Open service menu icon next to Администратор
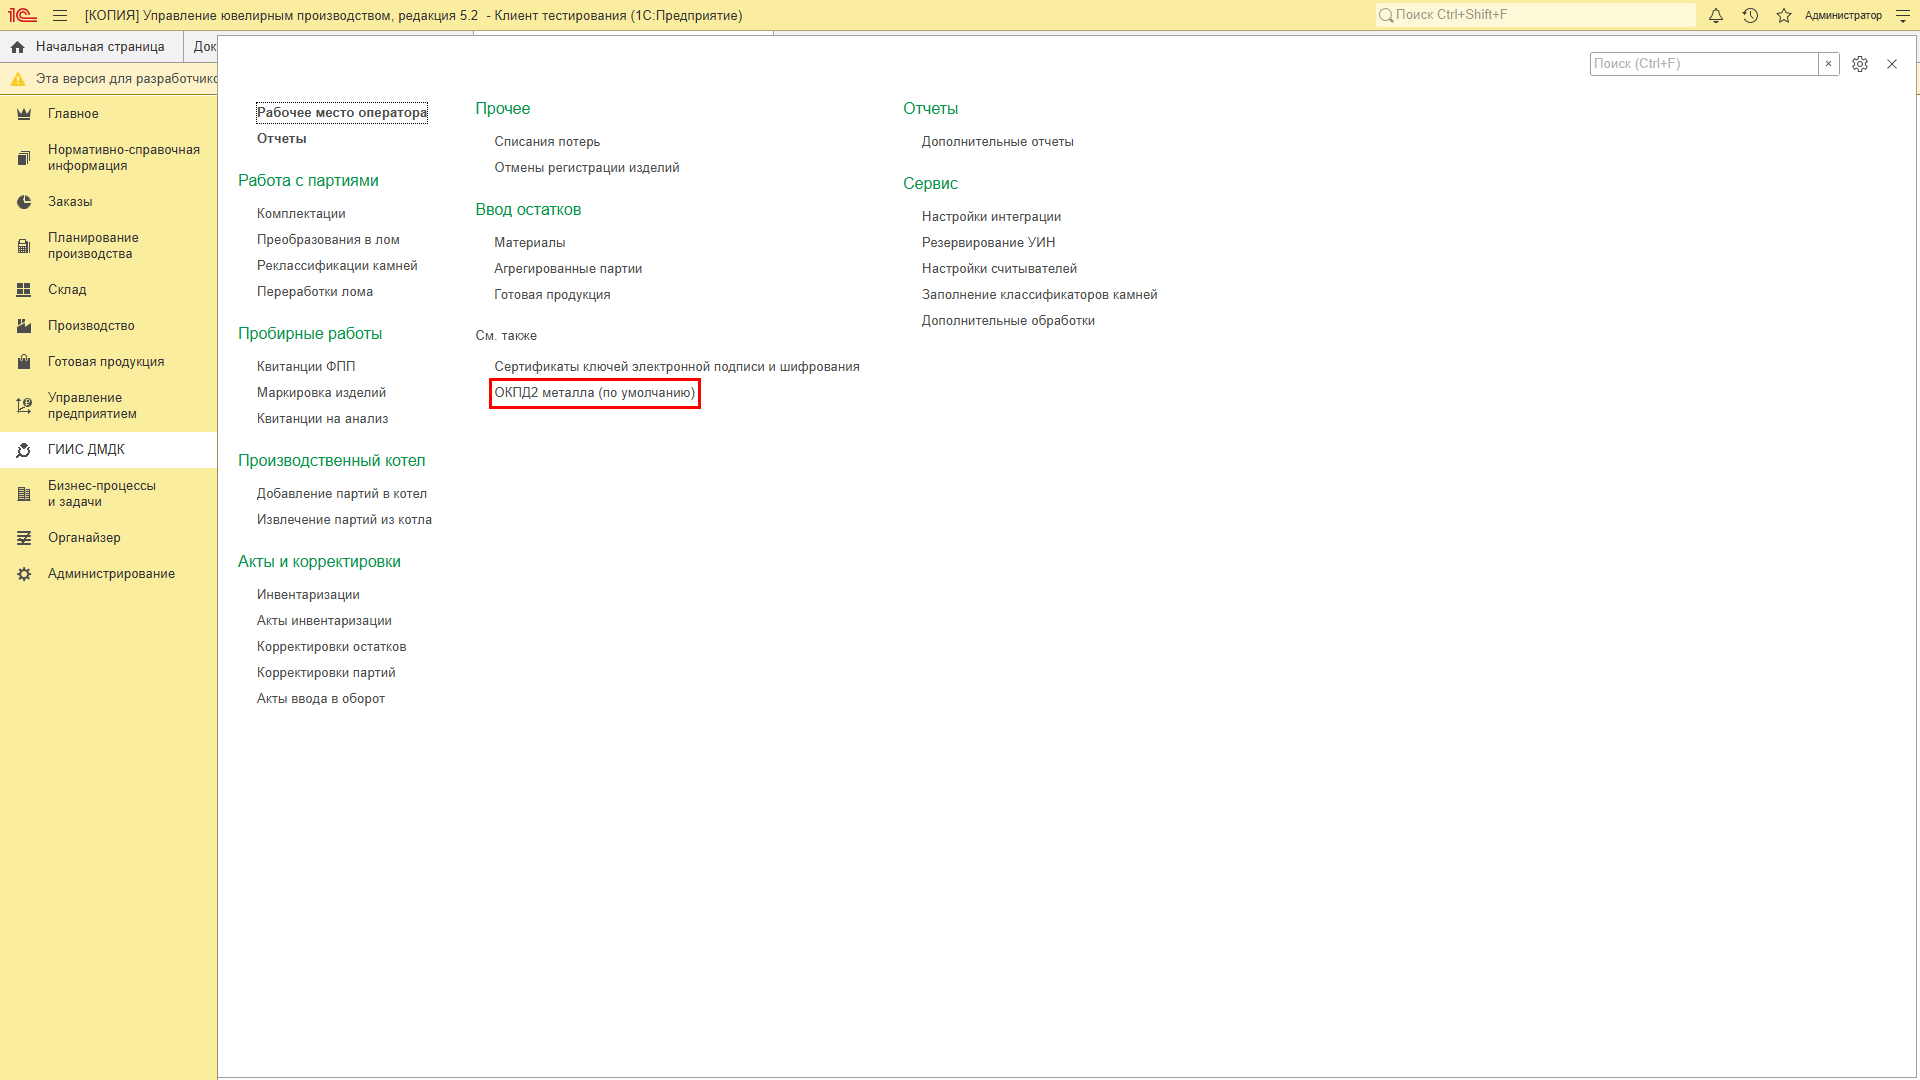 tap(1902, 15)
